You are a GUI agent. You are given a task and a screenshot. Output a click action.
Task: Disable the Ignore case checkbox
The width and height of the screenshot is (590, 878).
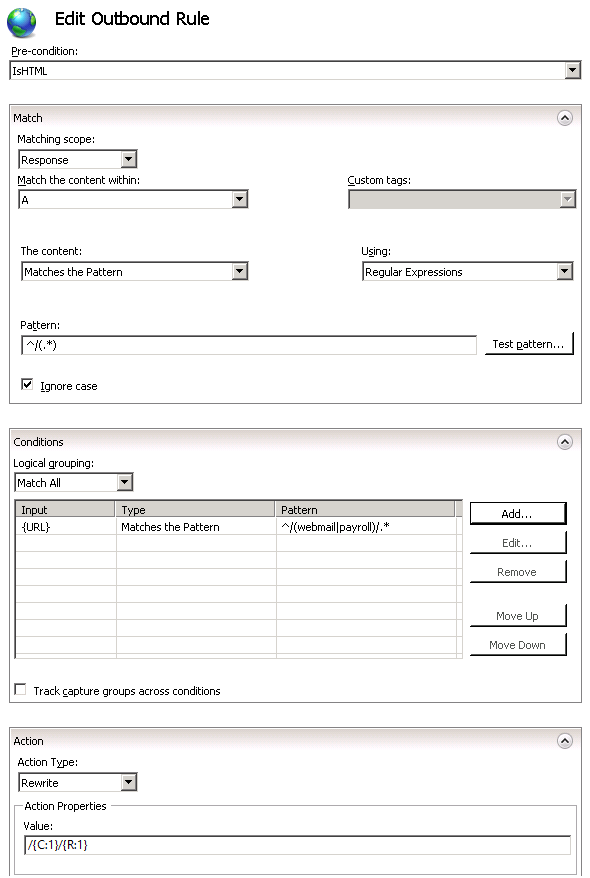[x=25, y=385]
